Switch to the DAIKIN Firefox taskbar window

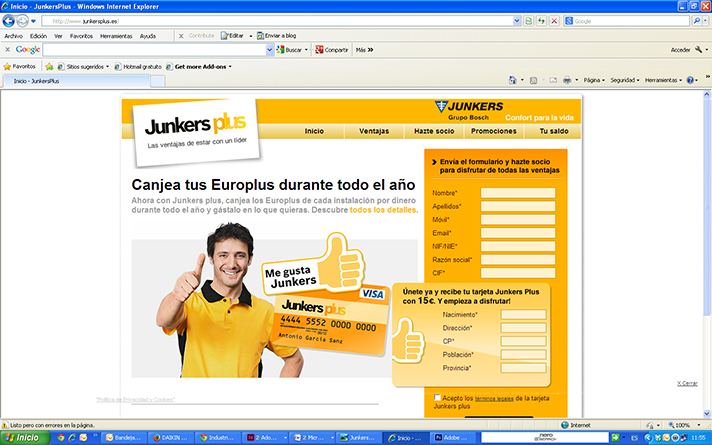point(171,438)
